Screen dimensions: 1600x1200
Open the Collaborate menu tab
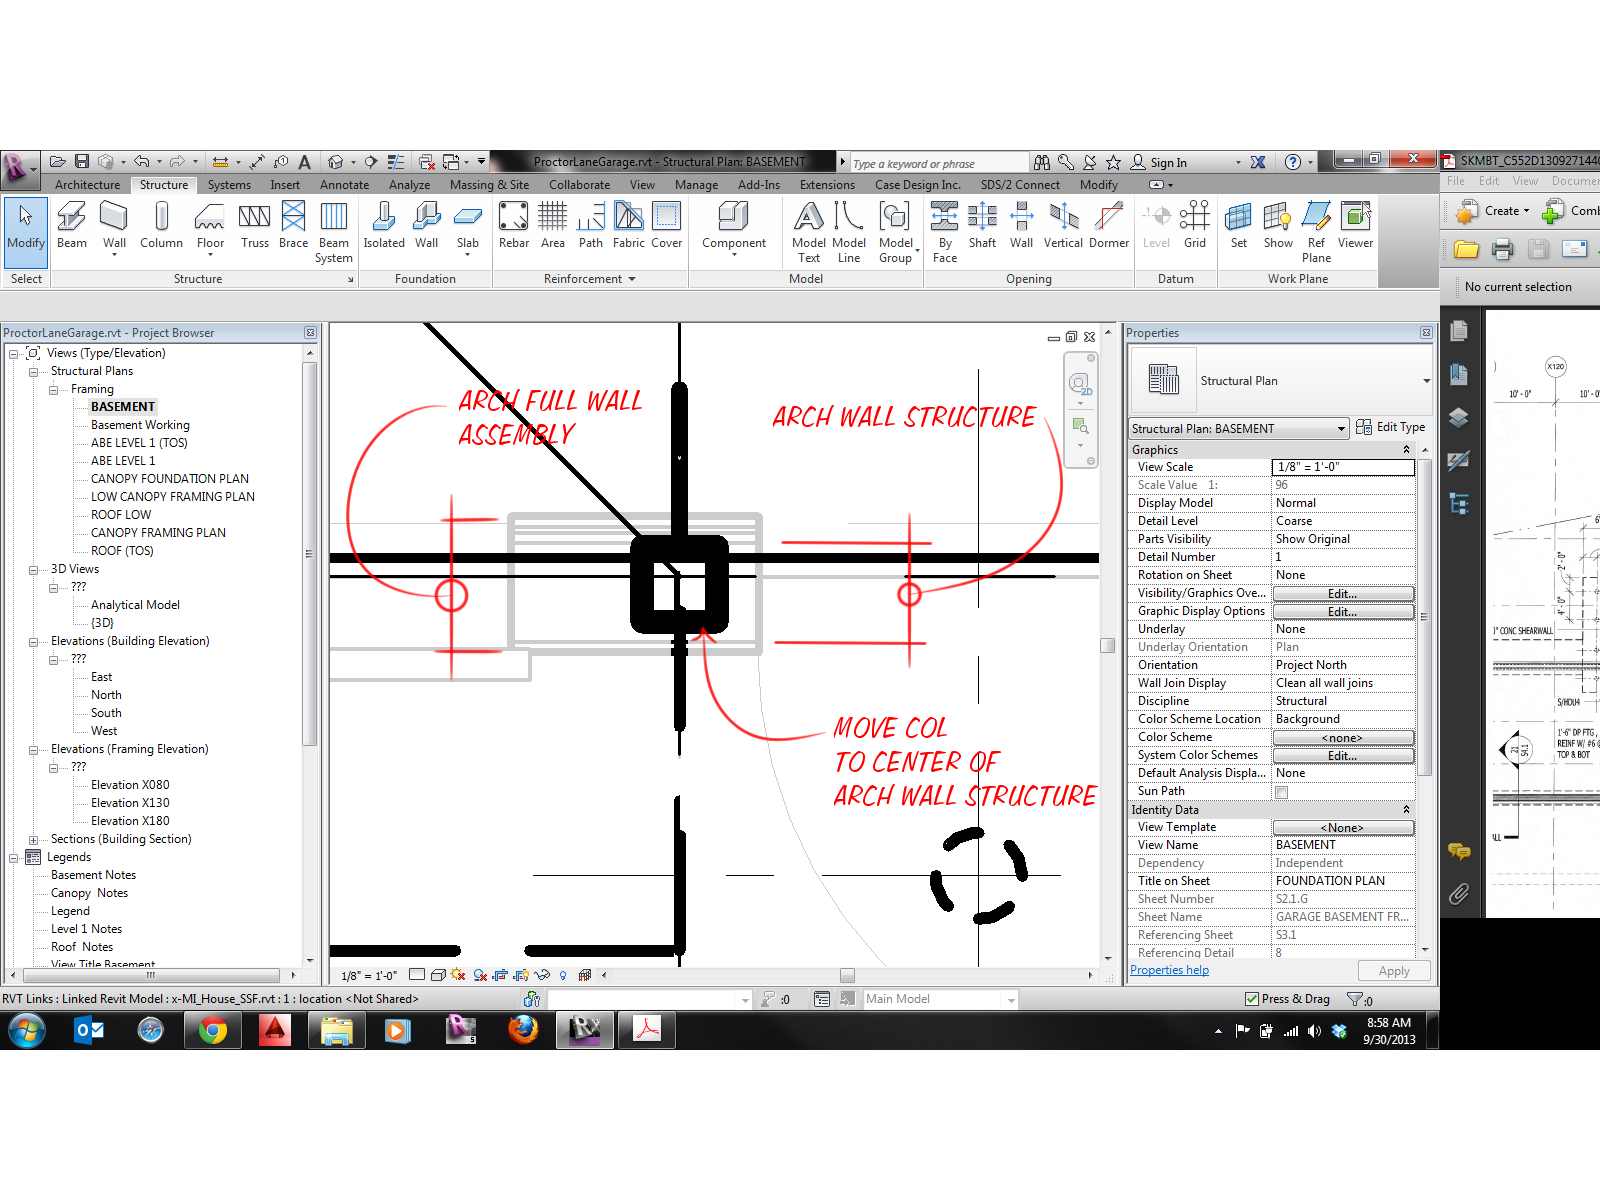pyautogui.click(x=579, y=184)
